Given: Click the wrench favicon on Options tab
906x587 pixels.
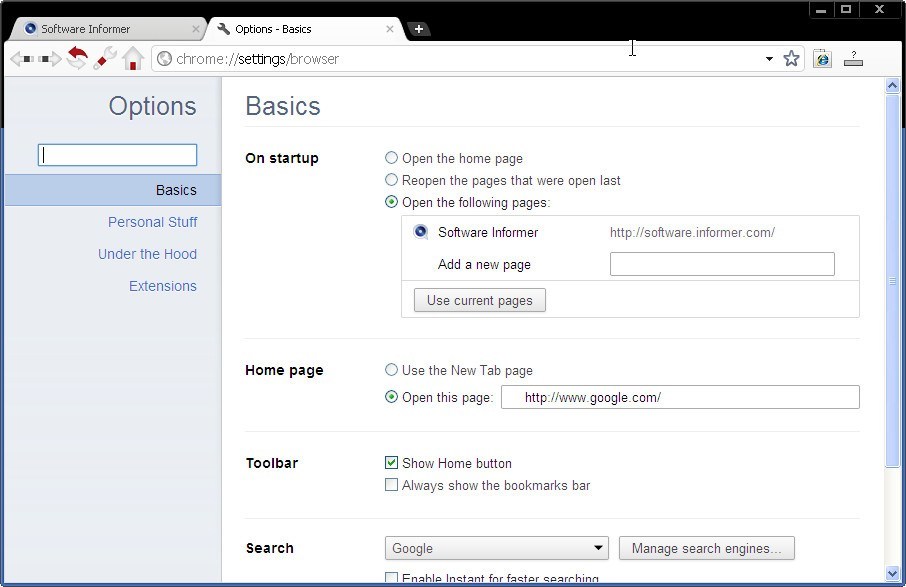Looking at the screenshot, I should pyautogui.click(x=224, y=29).
